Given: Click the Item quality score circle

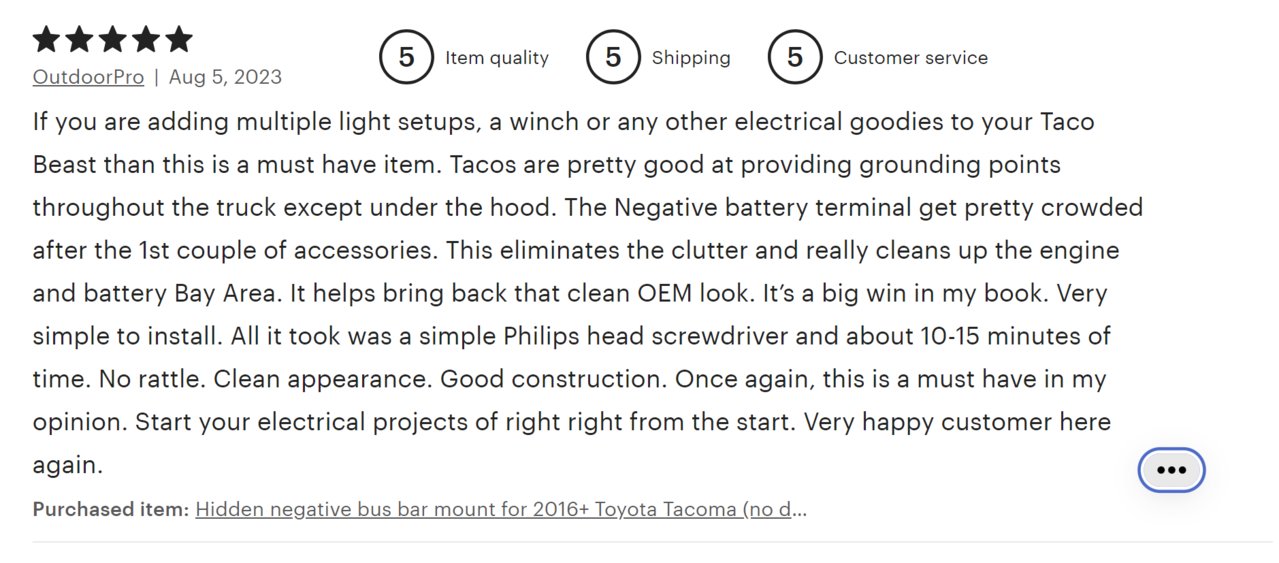Looking at the screenshot, I should 406,57.
